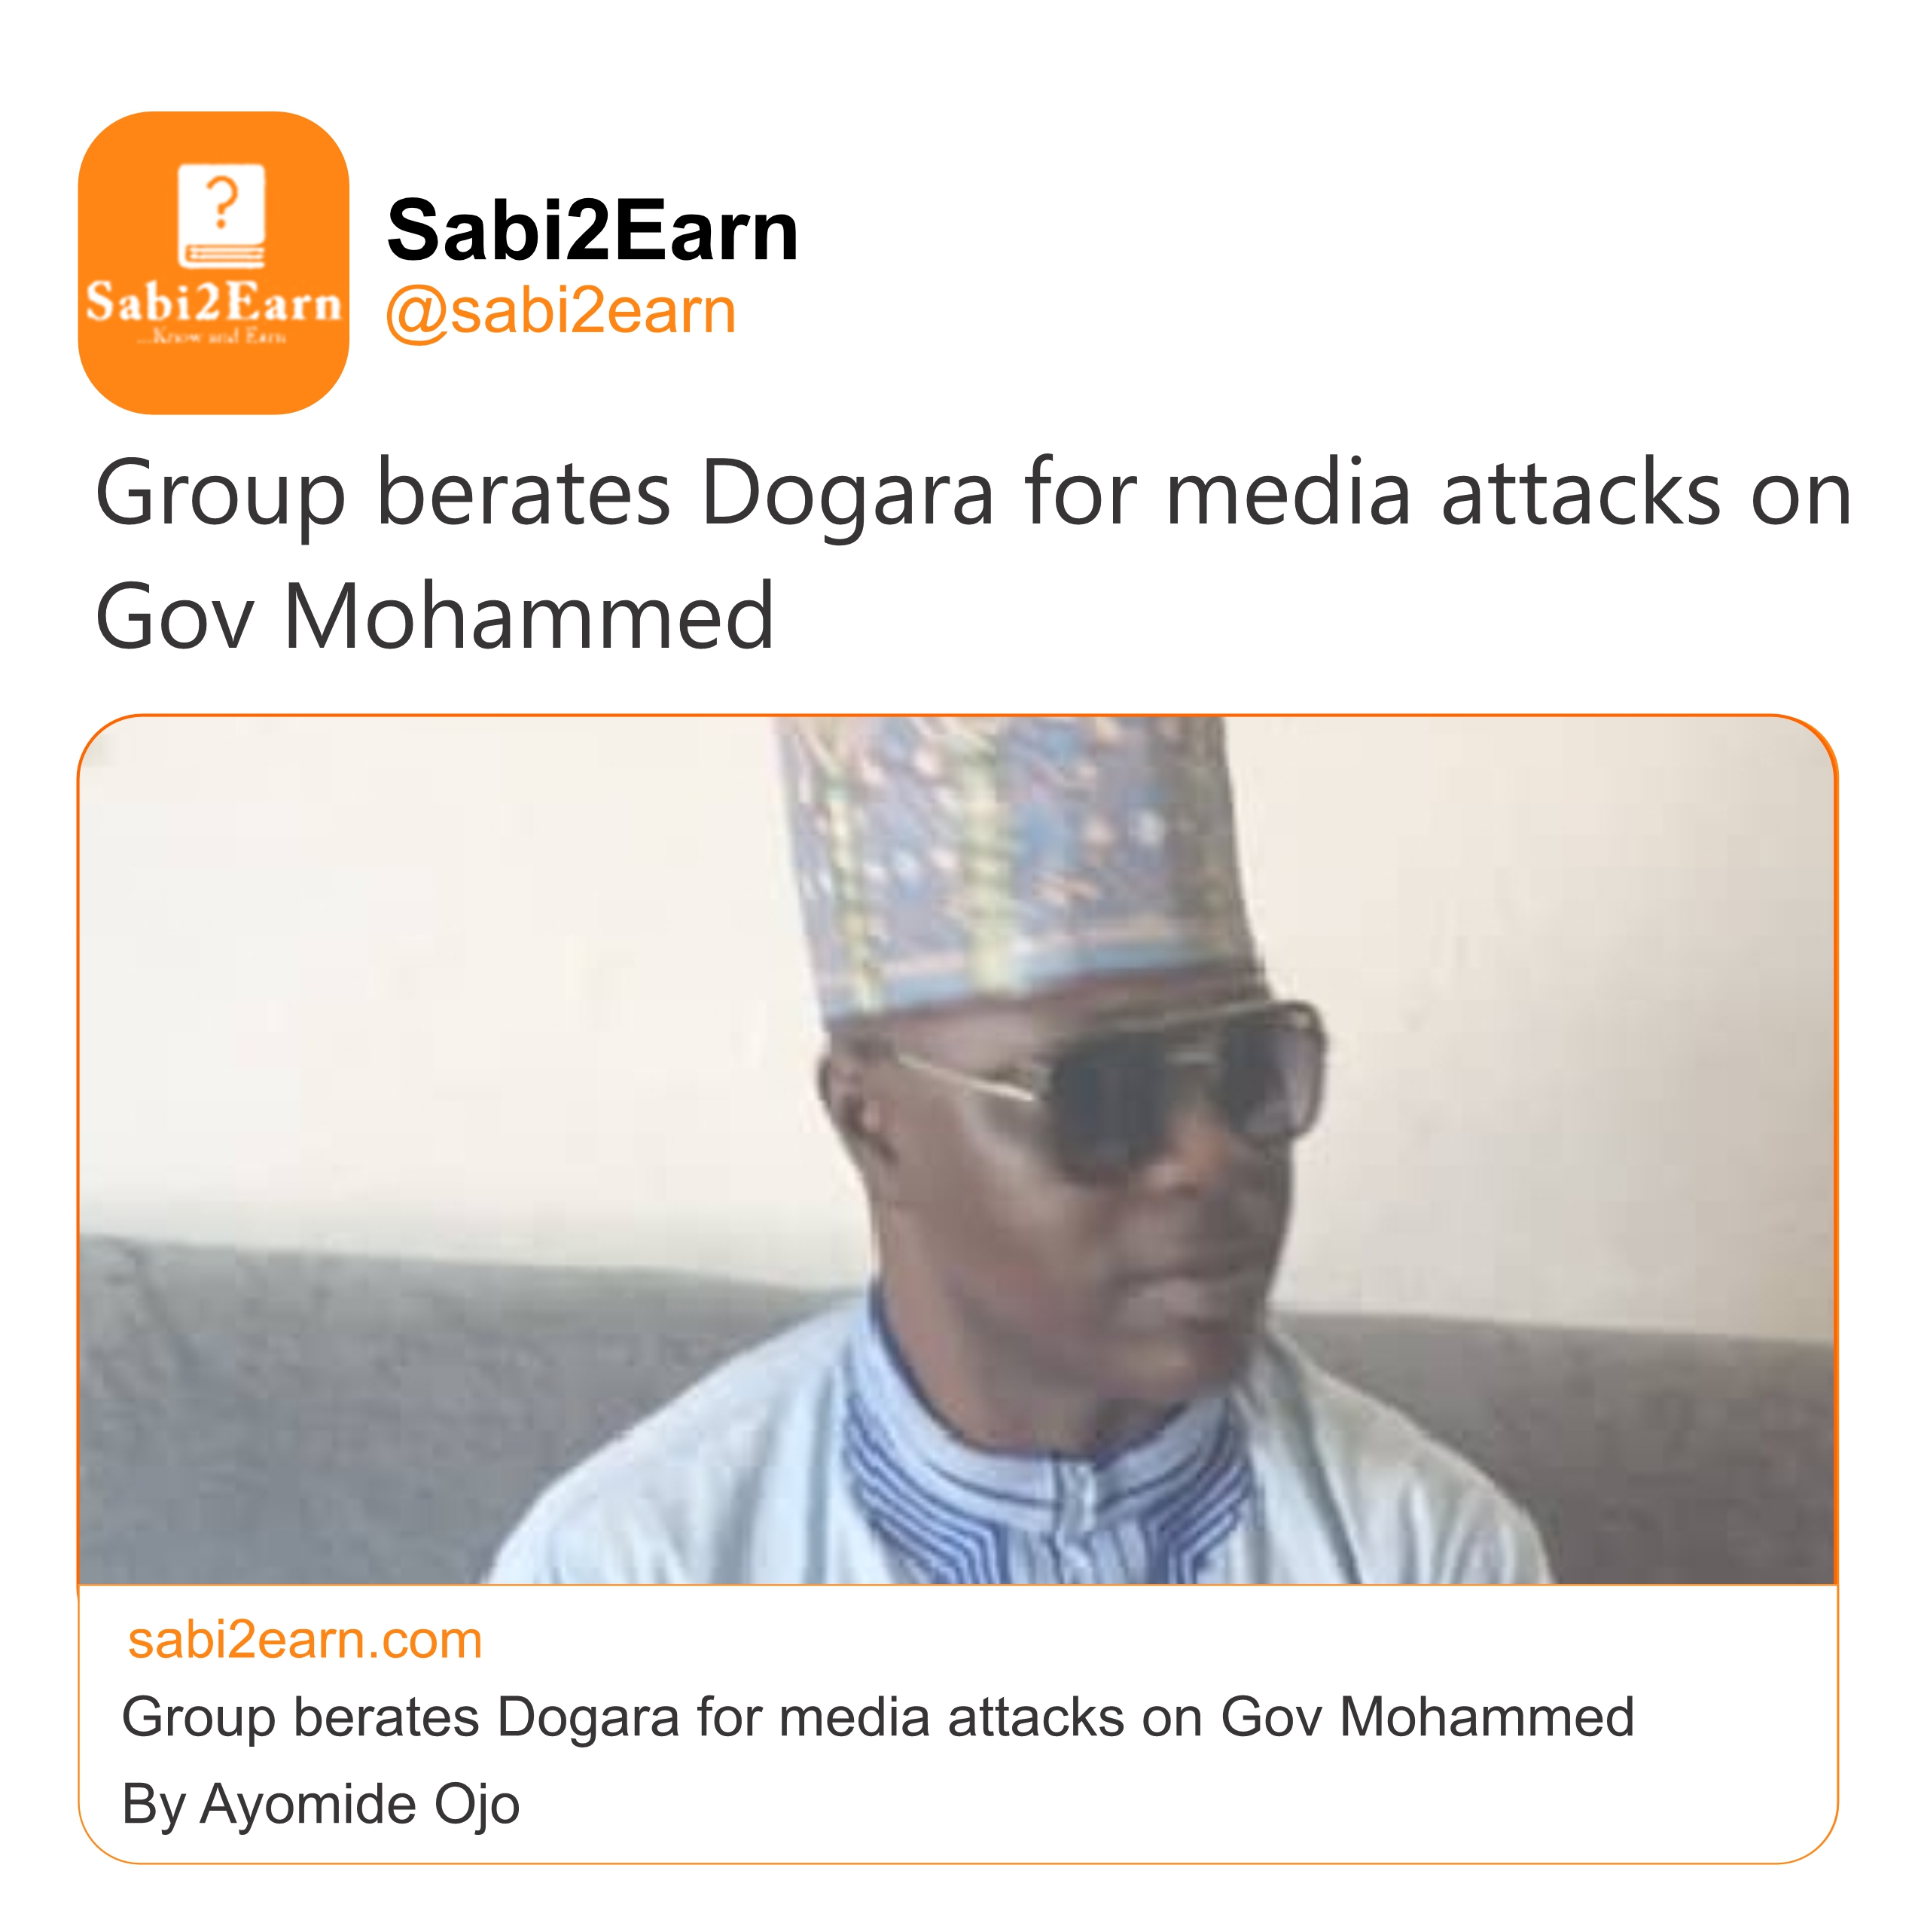This screenshot has height=1932, width=1915.
Task: Open the @sabi2earn handle
Action: (x=560, y=311)
